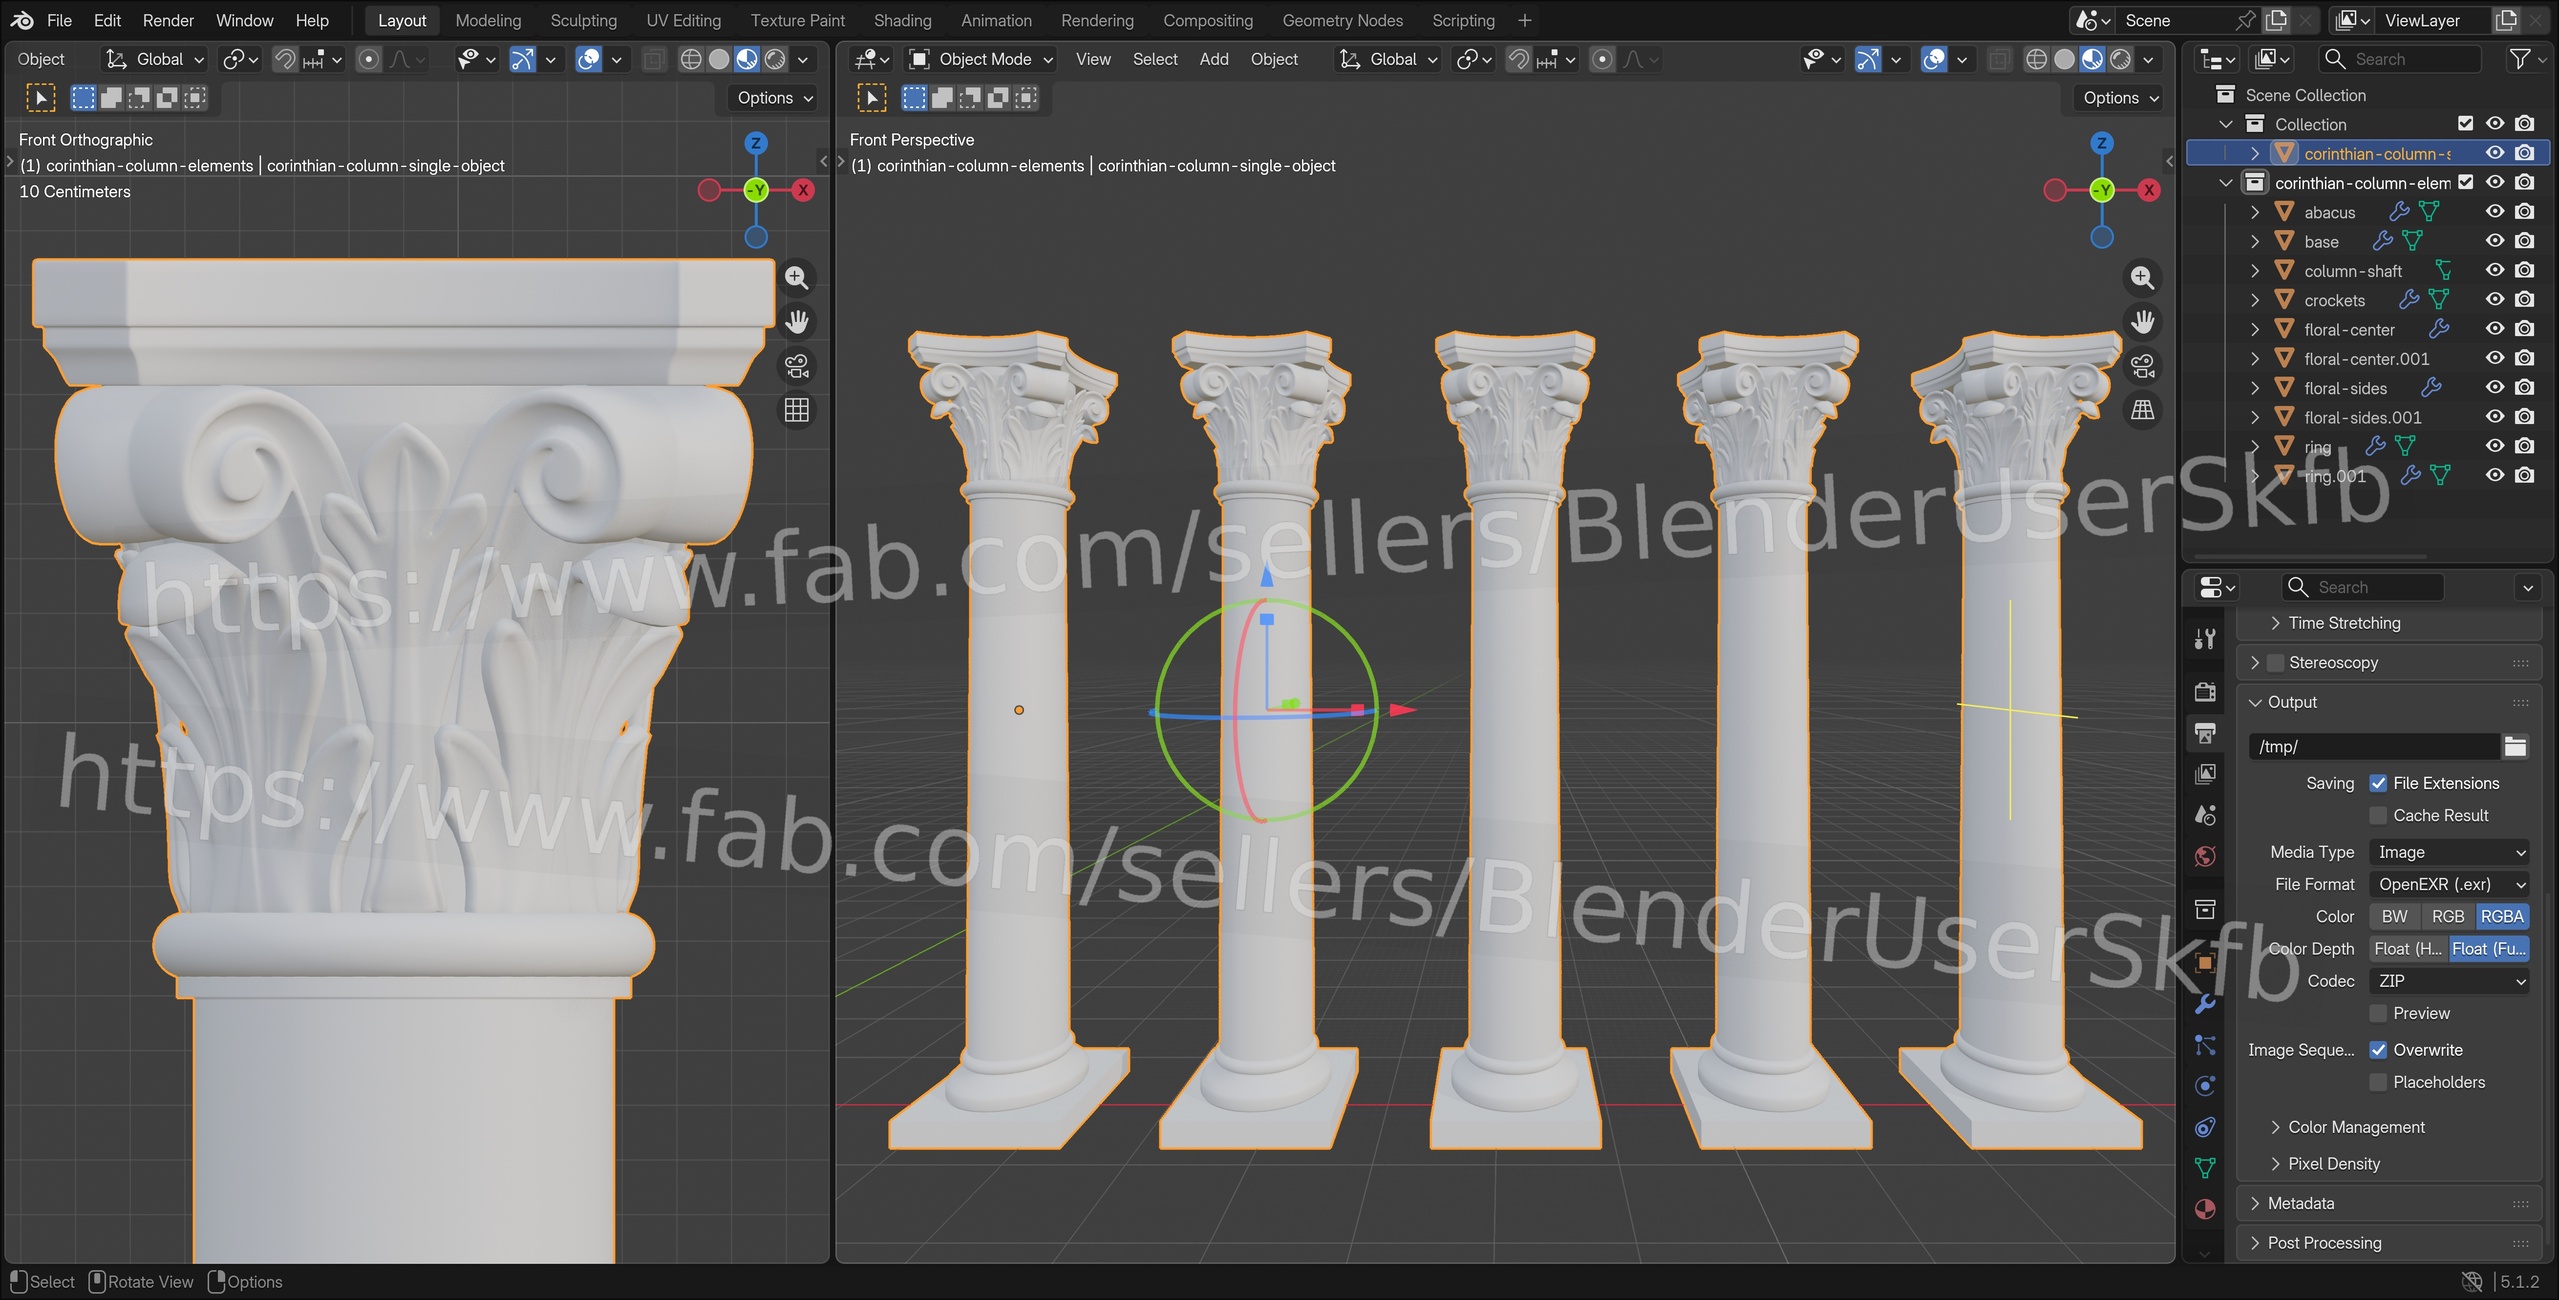Disable rendering of crockets object
The image size is (2559, 1300).
[2525, 299]
